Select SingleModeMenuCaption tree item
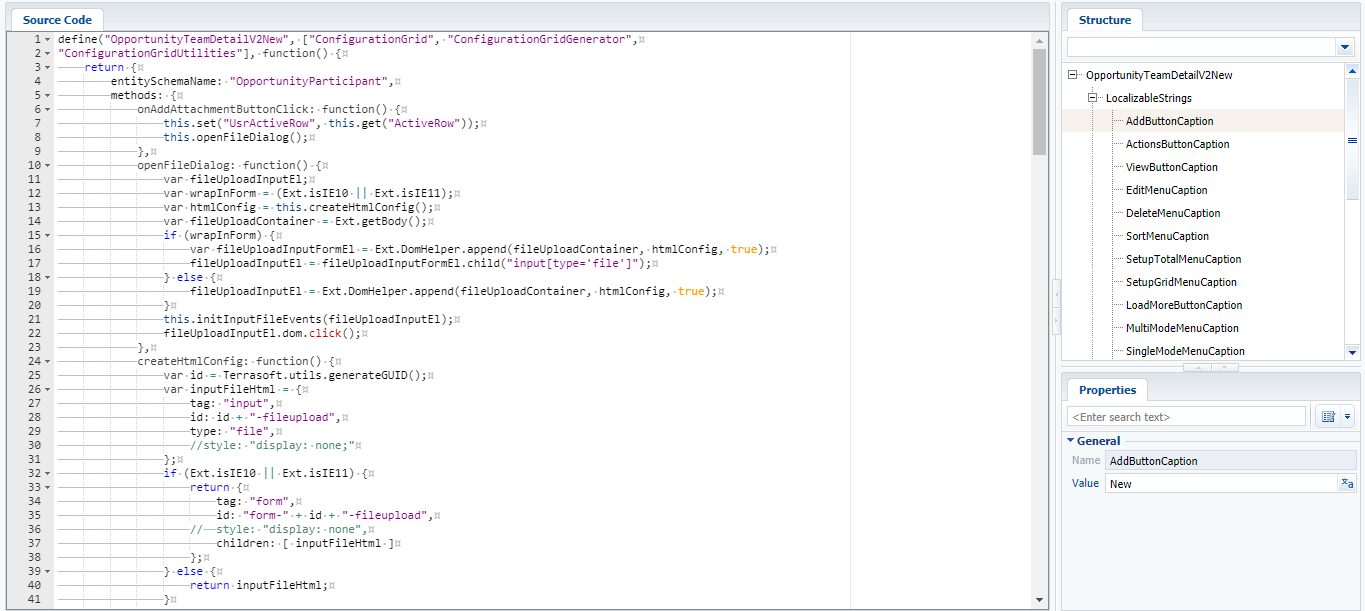Image resolution: width=1365 pixels, height=611 pixels. click(x=1185, y=351)
